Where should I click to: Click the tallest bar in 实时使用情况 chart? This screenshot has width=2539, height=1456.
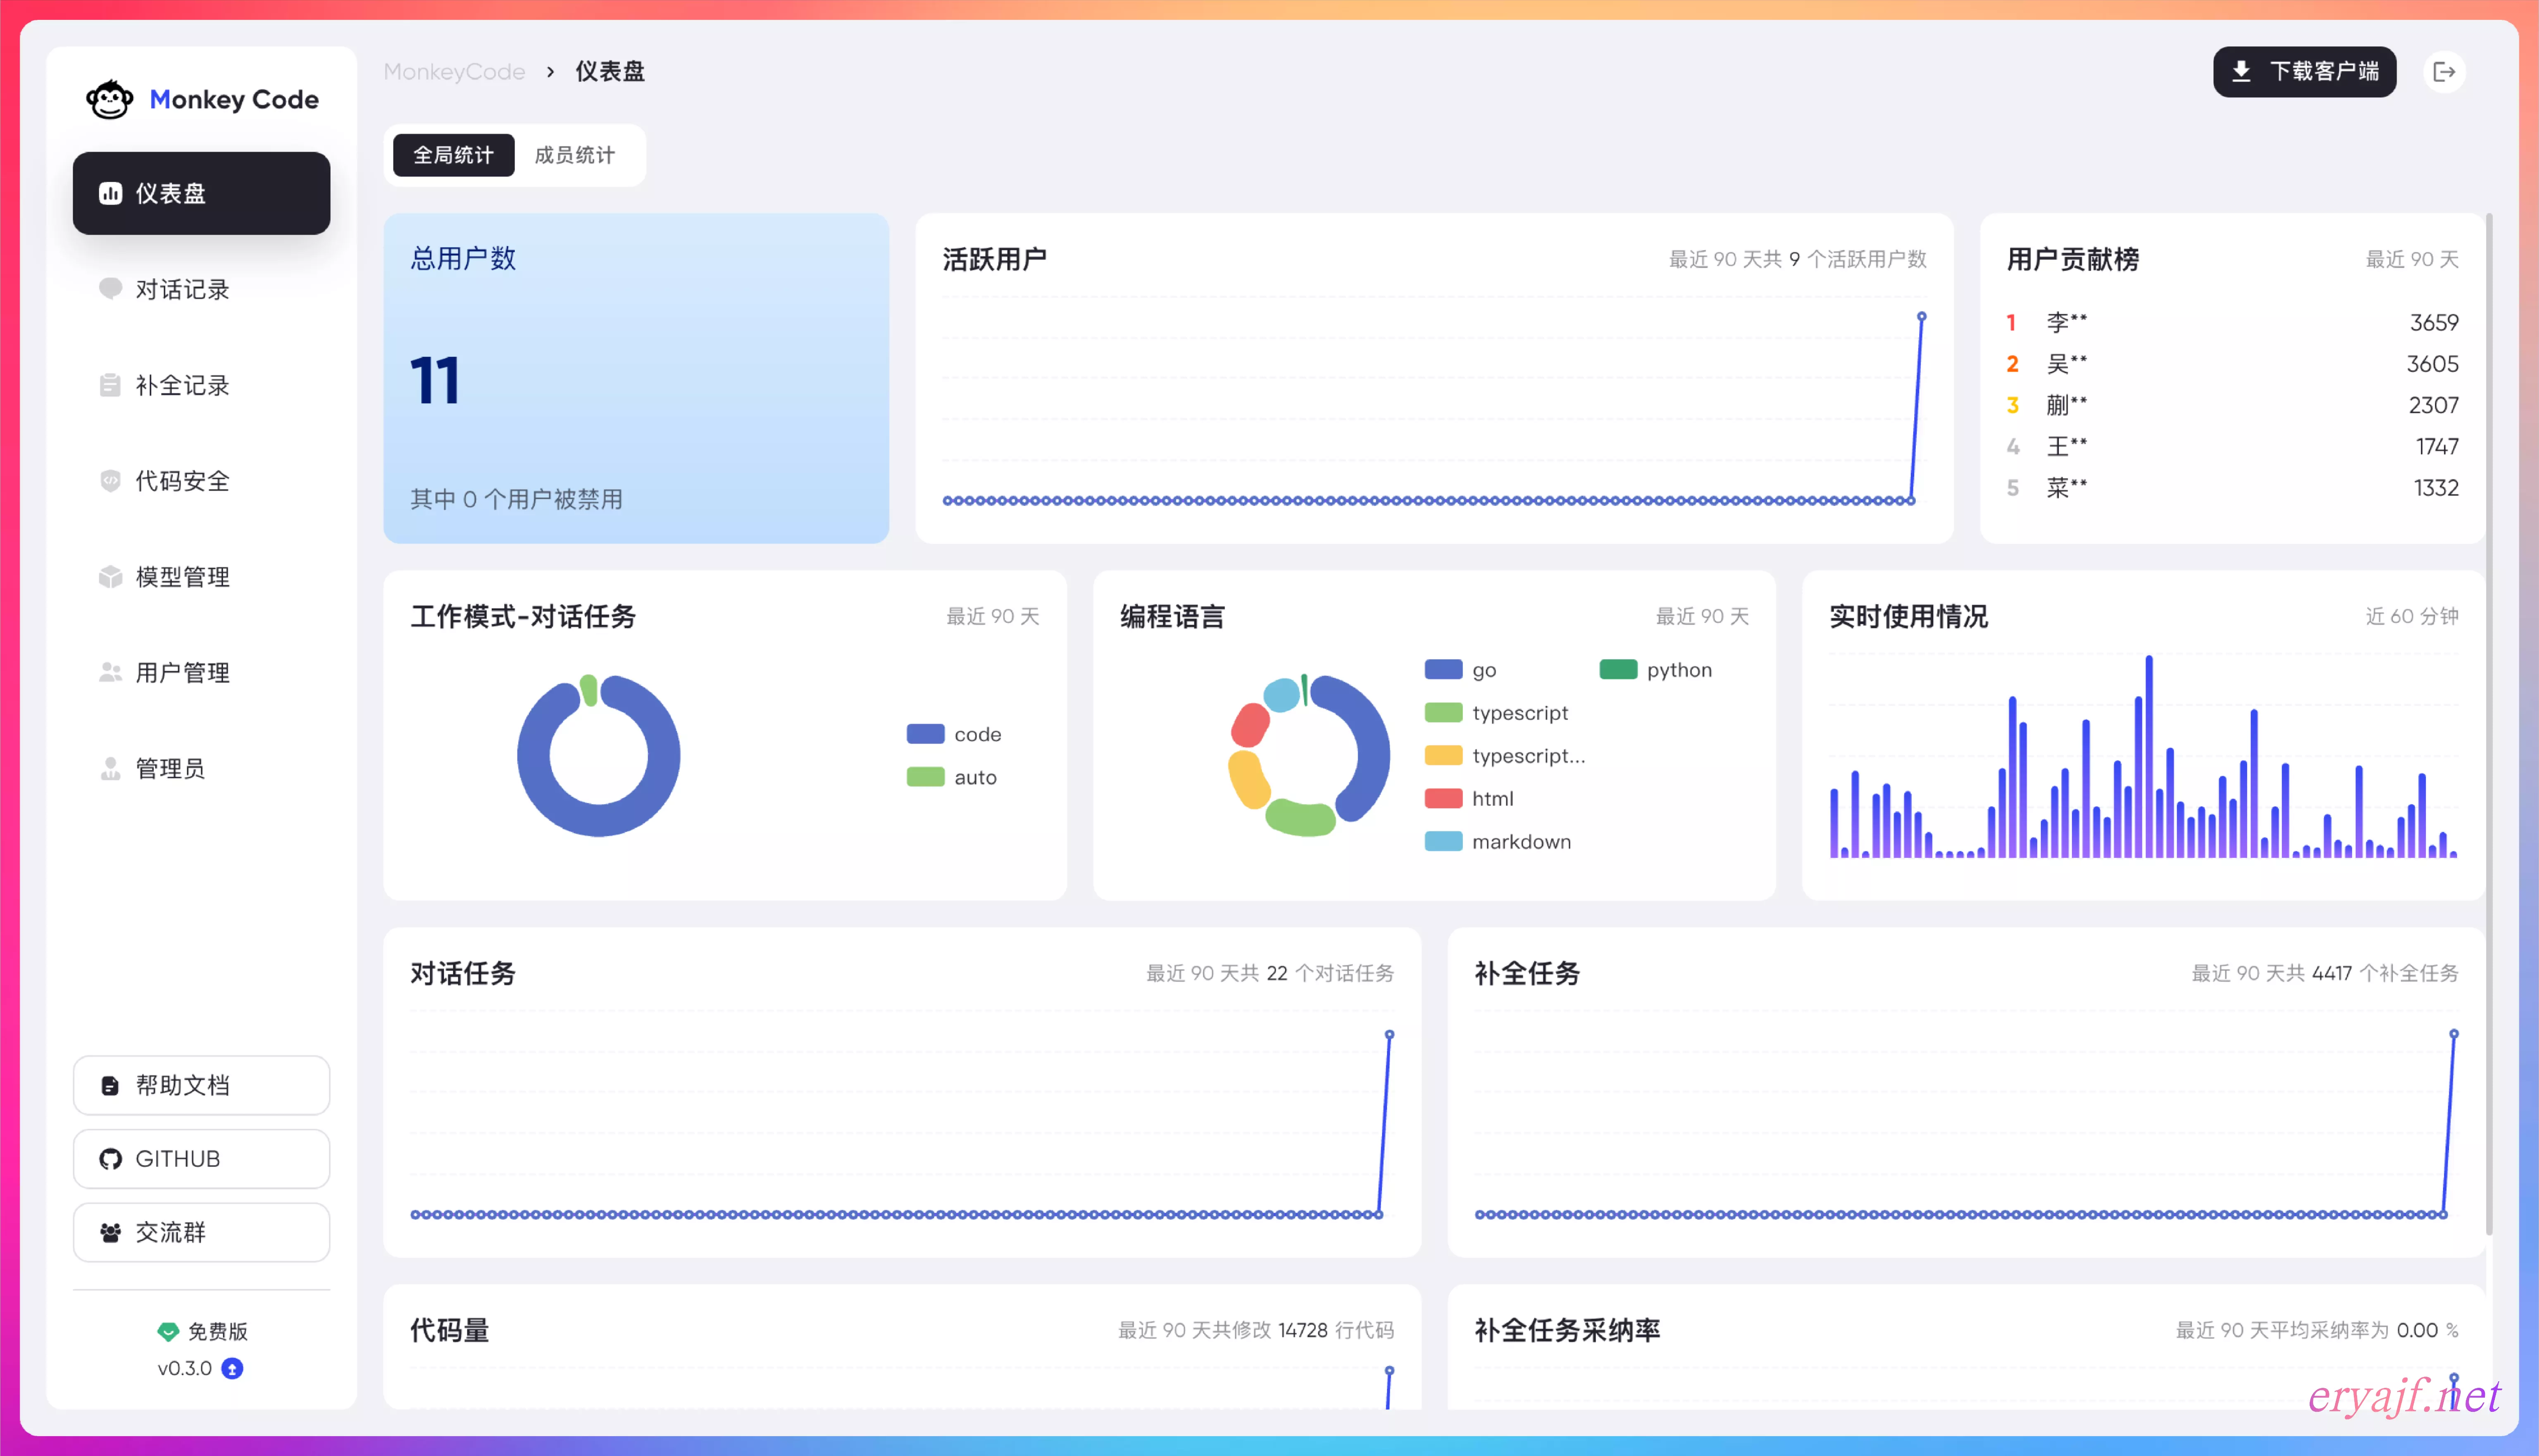(2148, 757)
